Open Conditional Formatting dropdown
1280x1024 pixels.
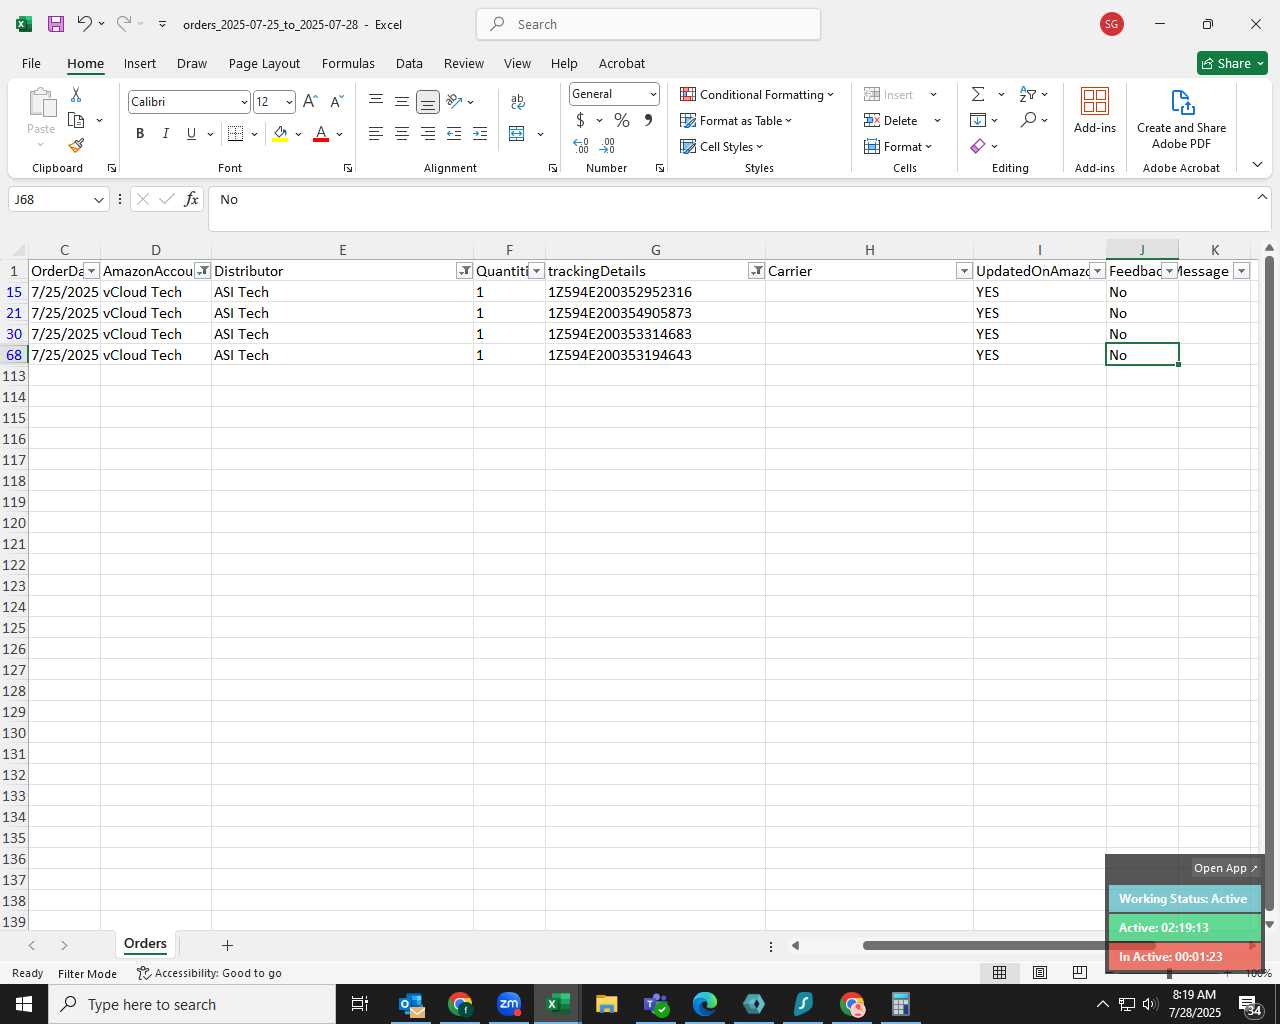pyautogui.click(x=757, y=94)
